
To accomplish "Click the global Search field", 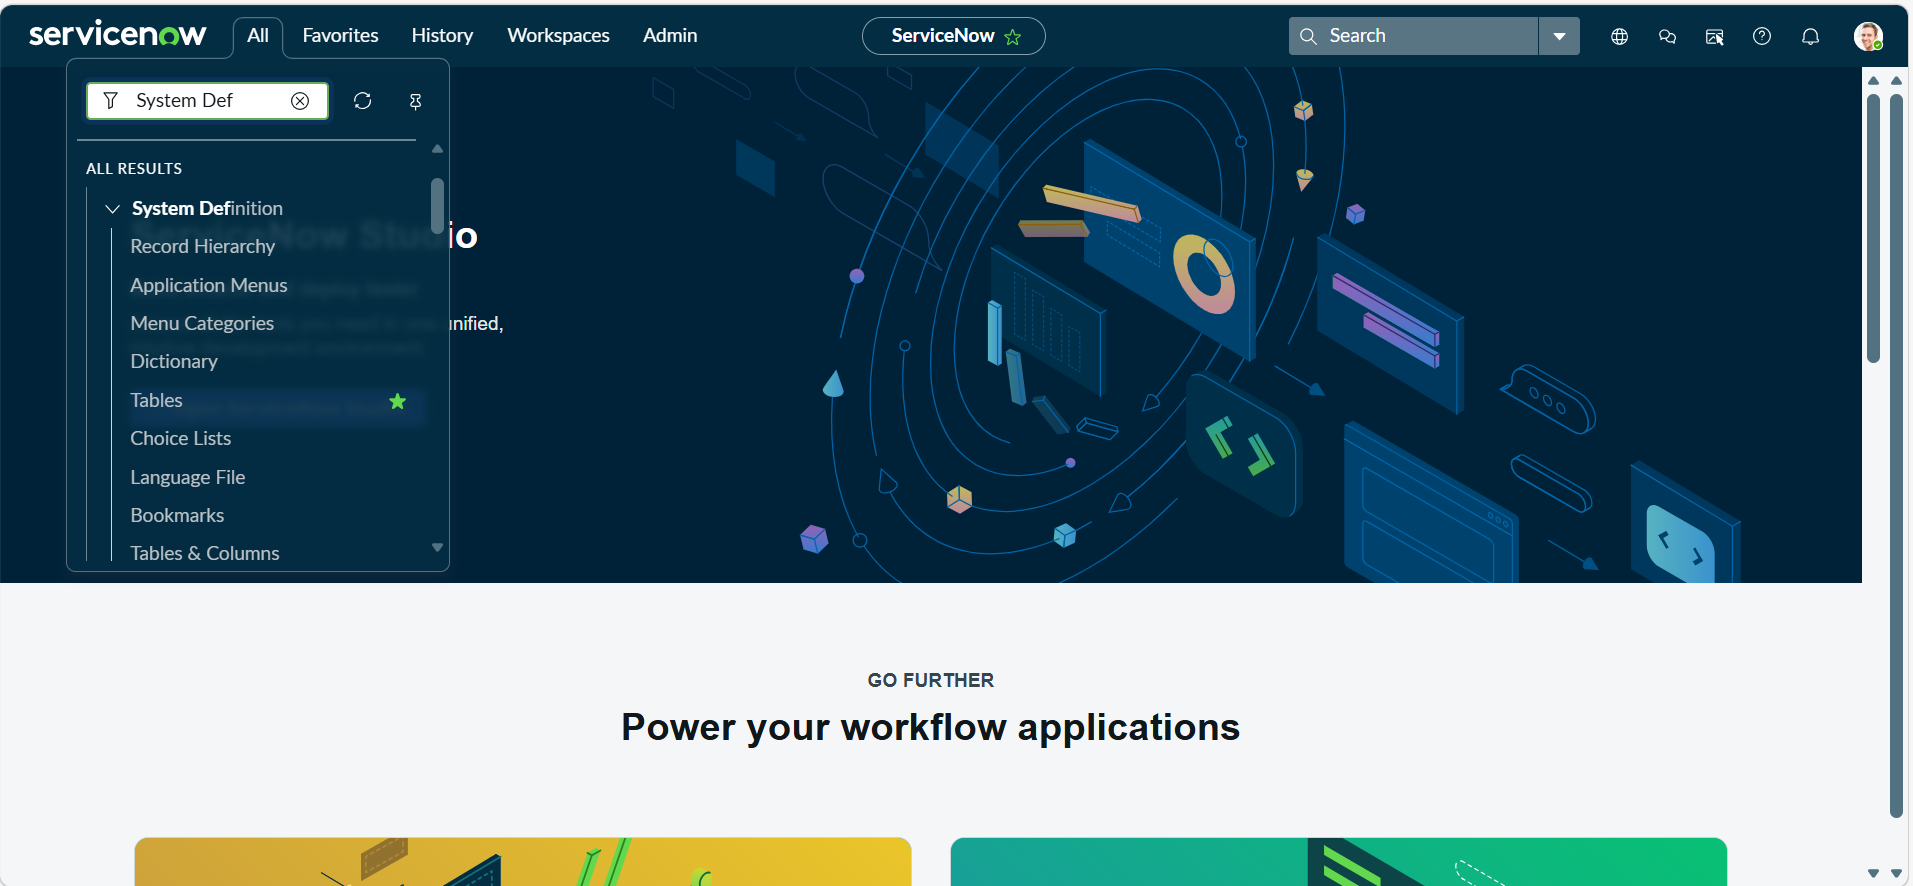I will (1413, 36).
